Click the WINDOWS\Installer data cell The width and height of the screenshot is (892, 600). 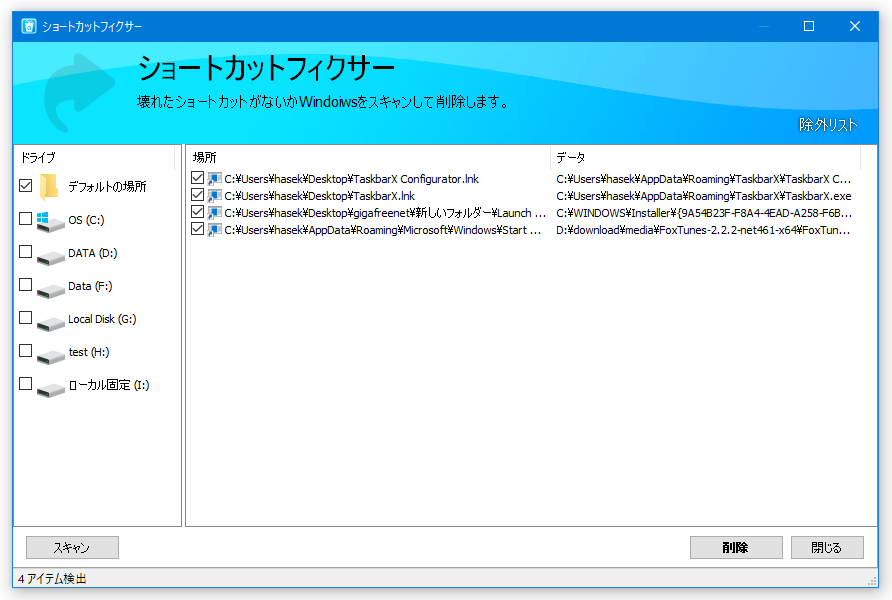click(704, 213)
